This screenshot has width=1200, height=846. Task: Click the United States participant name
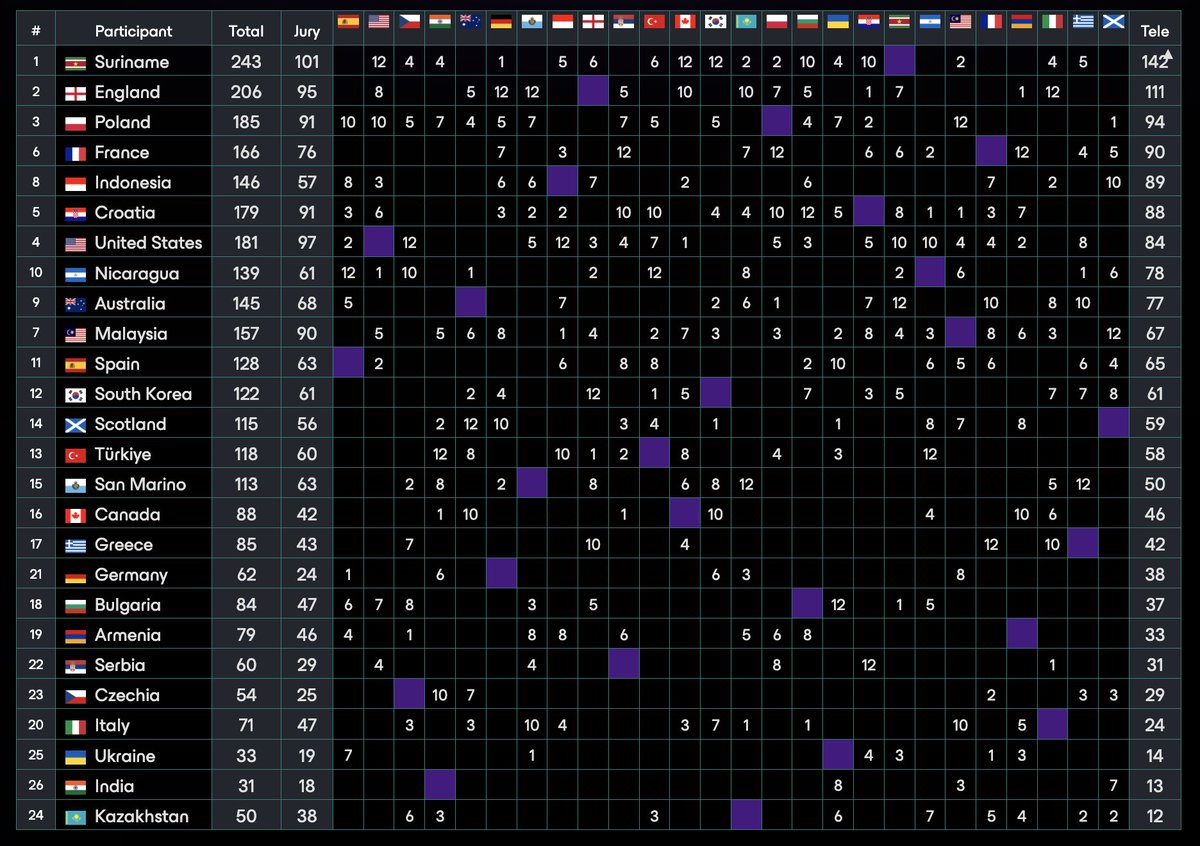coord(148,243)
